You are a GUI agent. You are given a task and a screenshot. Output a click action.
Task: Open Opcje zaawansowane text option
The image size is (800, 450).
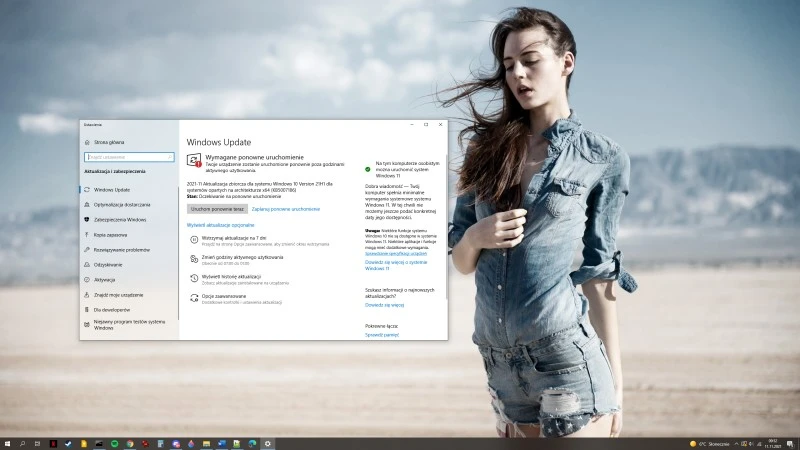point(223,296)
